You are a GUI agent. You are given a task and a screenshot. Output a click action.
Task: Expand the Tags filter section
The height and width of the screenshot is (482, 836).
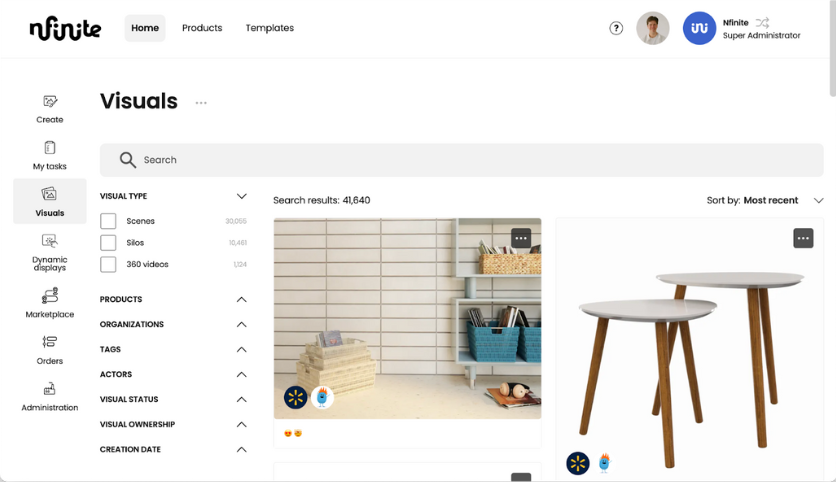[x=242, y=350]
